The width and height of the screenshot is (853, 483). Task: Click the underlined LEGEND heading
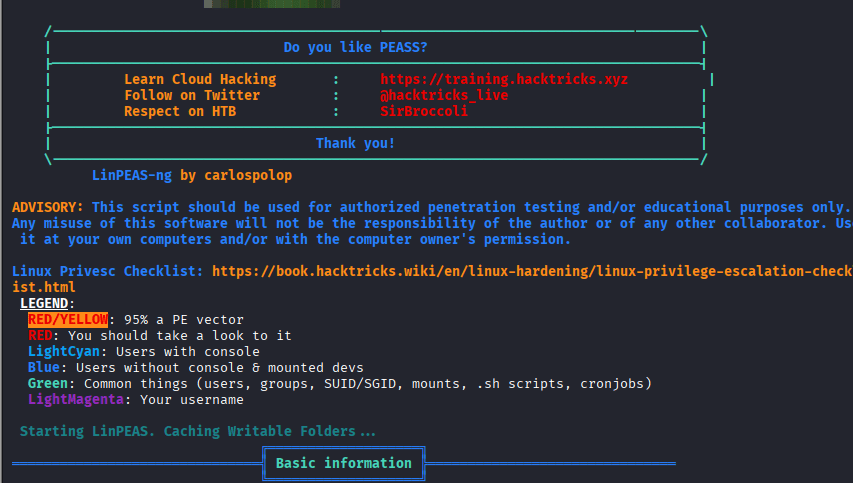47,303
